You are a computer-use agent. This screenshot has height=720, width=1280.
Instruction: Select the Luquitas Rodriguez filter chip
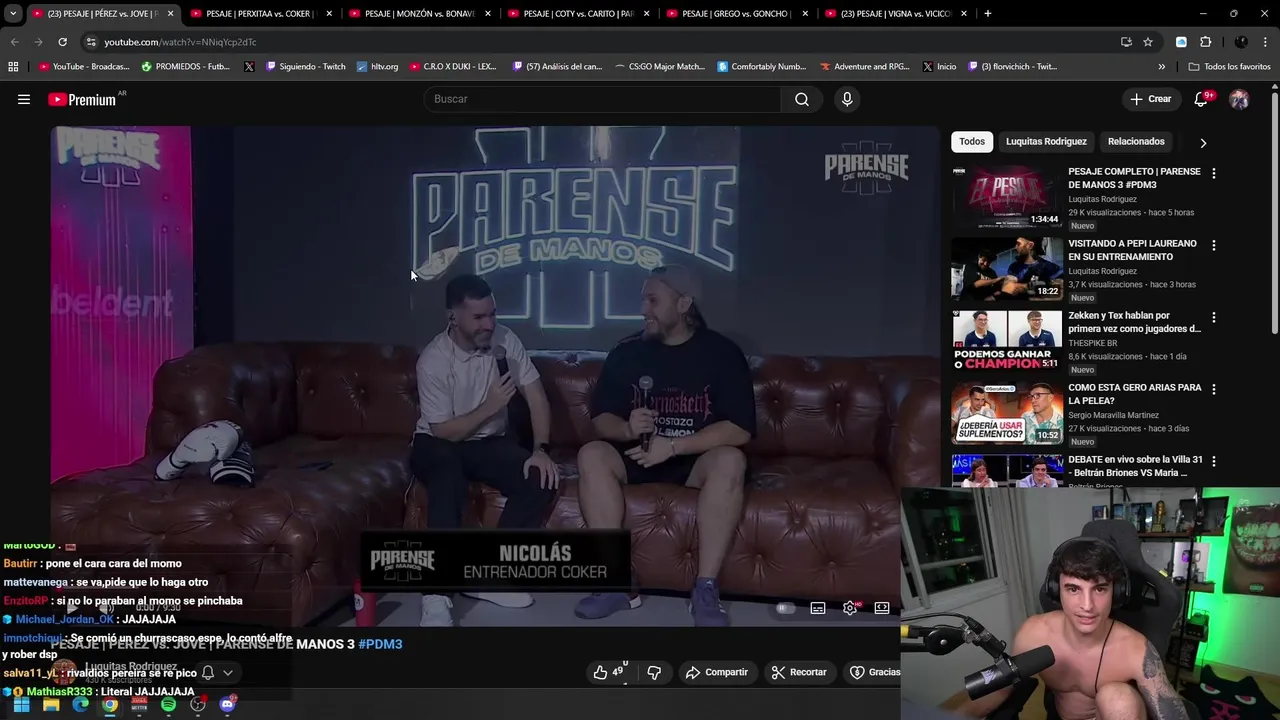point(1046,142)
